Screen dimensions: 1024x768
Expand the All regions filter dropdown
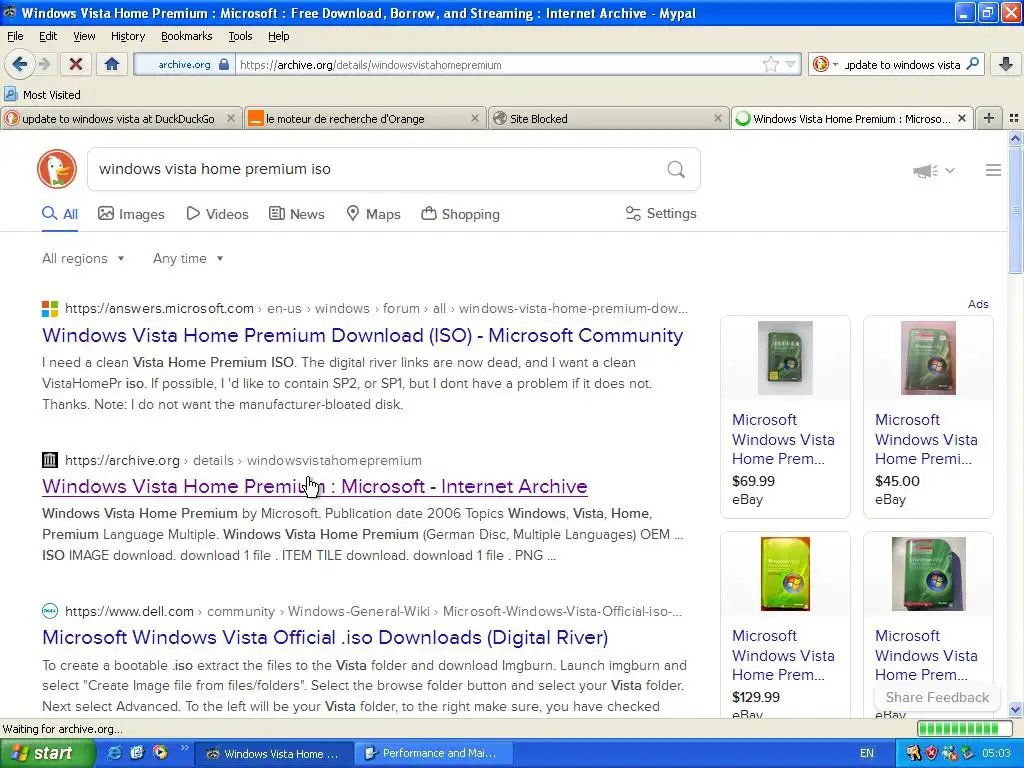(x=83, y=259)
